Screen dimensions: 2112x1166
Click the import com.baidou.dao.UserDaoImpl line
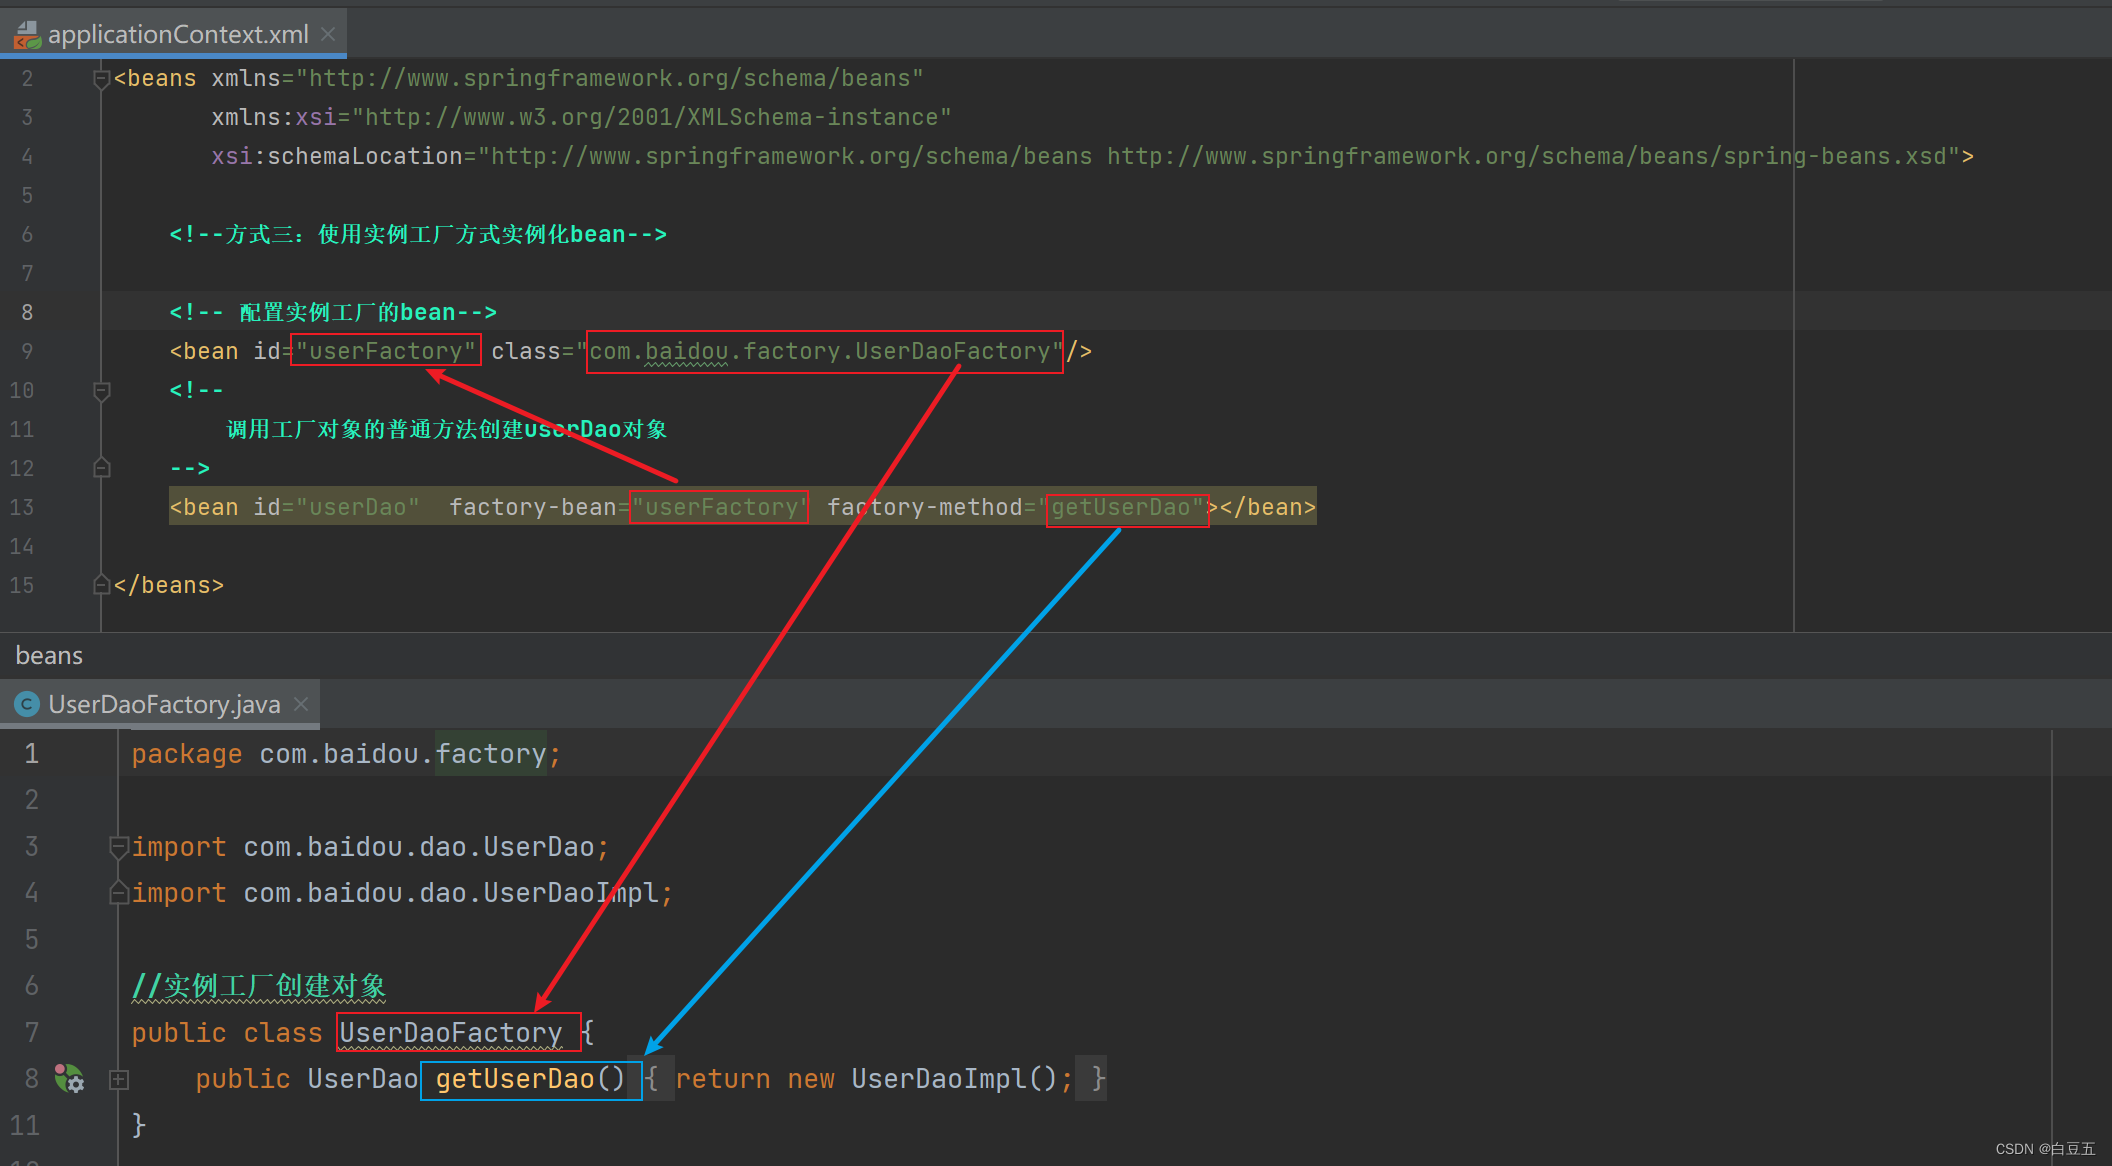click(x=402, y=893)
